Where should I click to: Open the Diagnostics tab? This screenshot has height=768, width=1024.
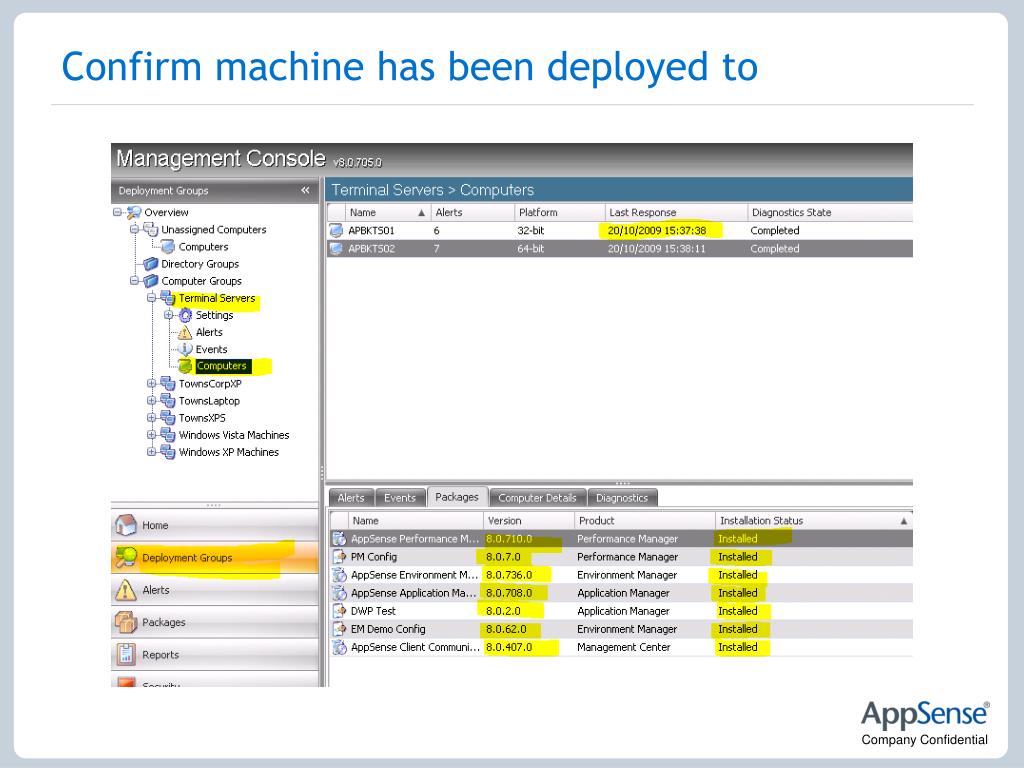622,498
